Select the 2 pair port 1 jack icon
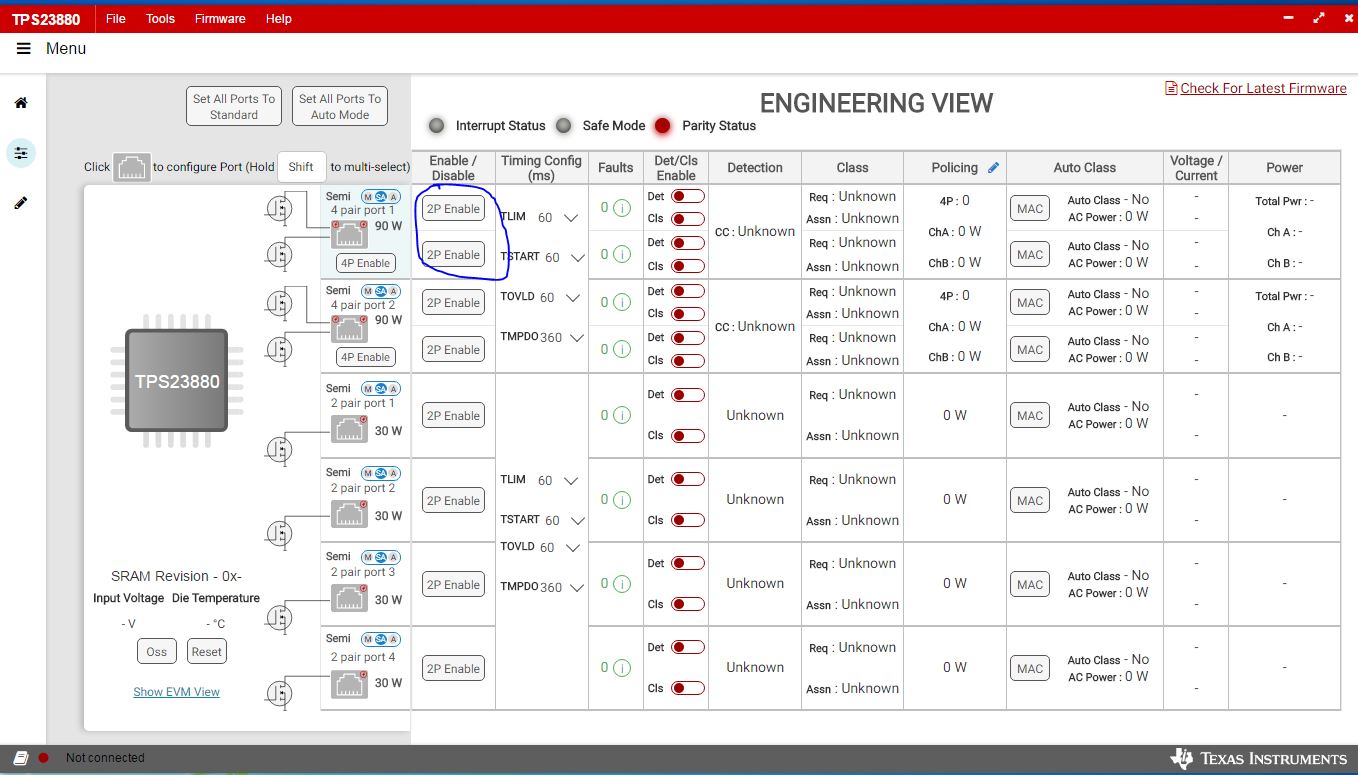Screen dimensions: 1358x775 click(350, 429)
